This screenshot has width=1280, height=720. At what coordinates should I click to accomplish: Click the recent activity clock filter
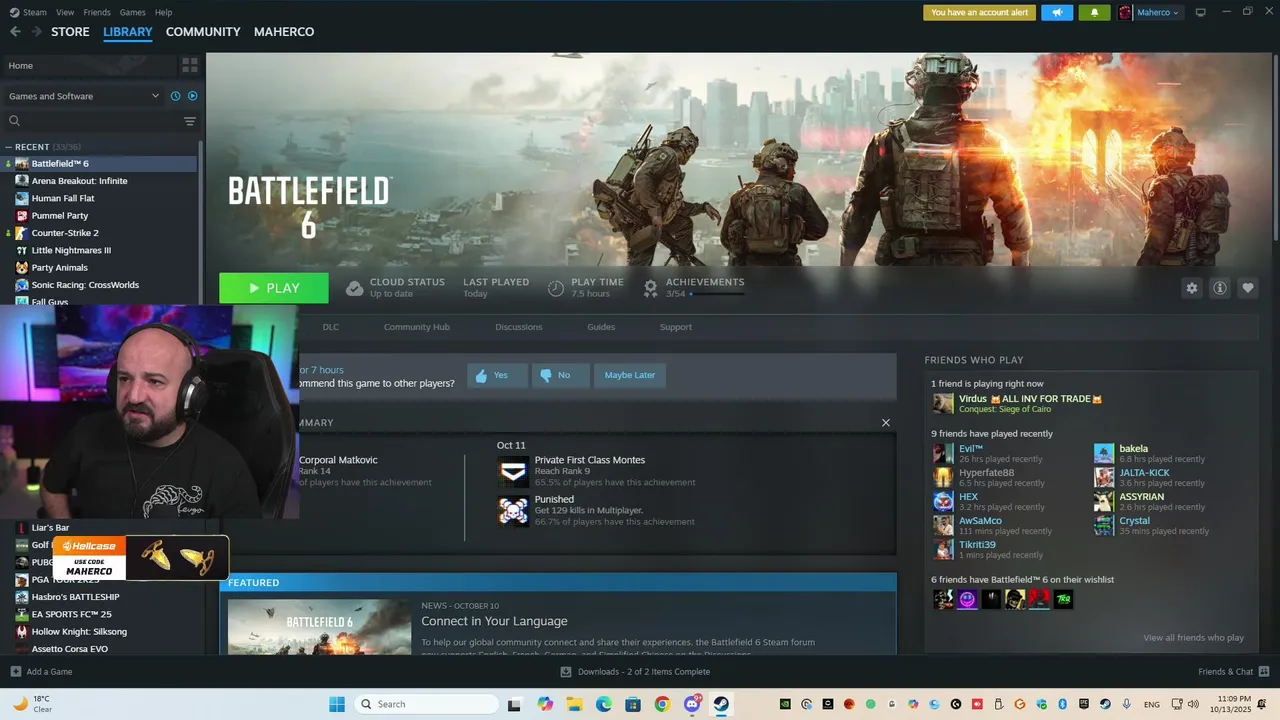pyautogui.click(x=175, y=96)
